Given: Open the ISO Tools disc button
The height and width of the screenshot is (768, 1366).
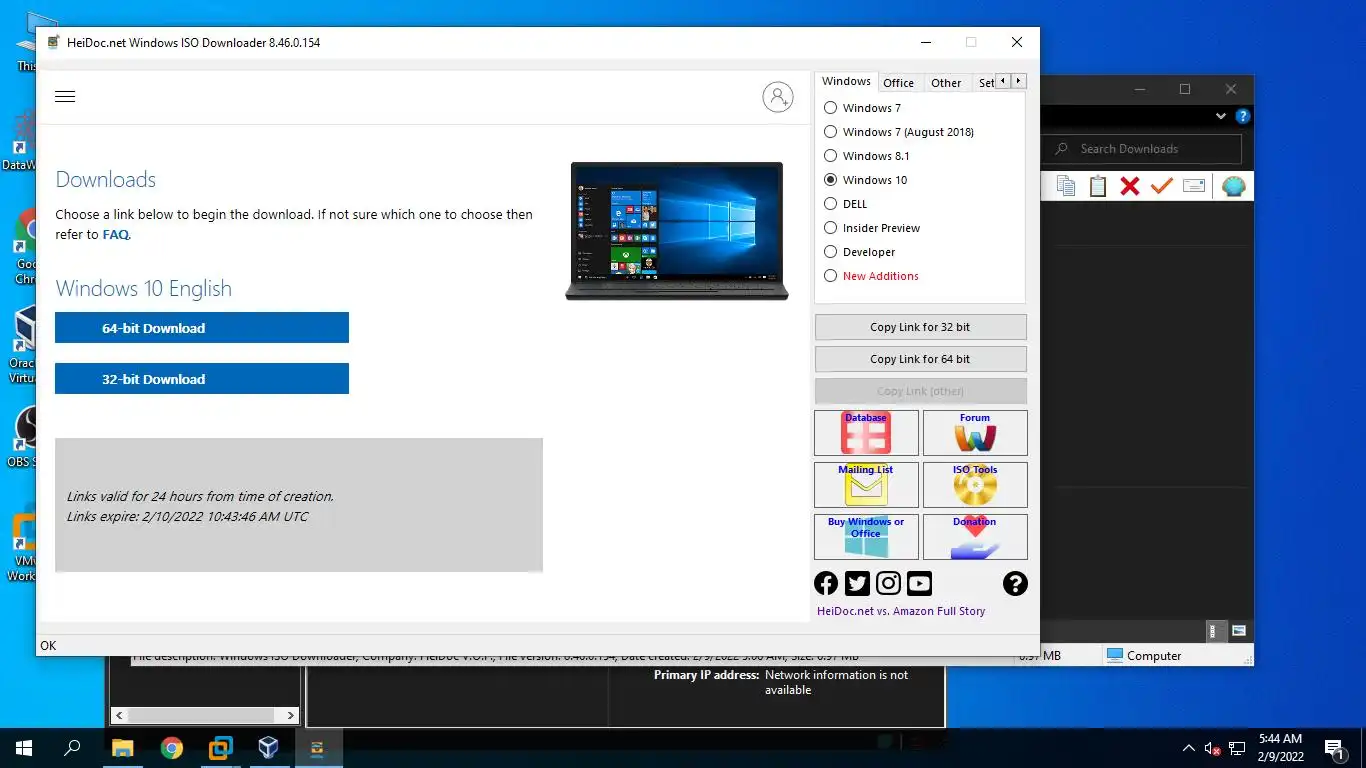Looking at the screenshot, I should (x=975, y=485).
